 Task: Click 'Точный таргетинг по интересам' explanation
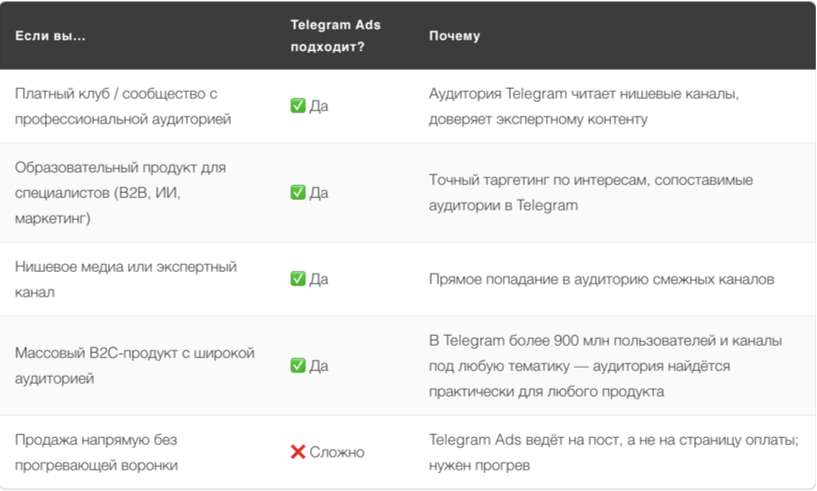pos(591,192)
